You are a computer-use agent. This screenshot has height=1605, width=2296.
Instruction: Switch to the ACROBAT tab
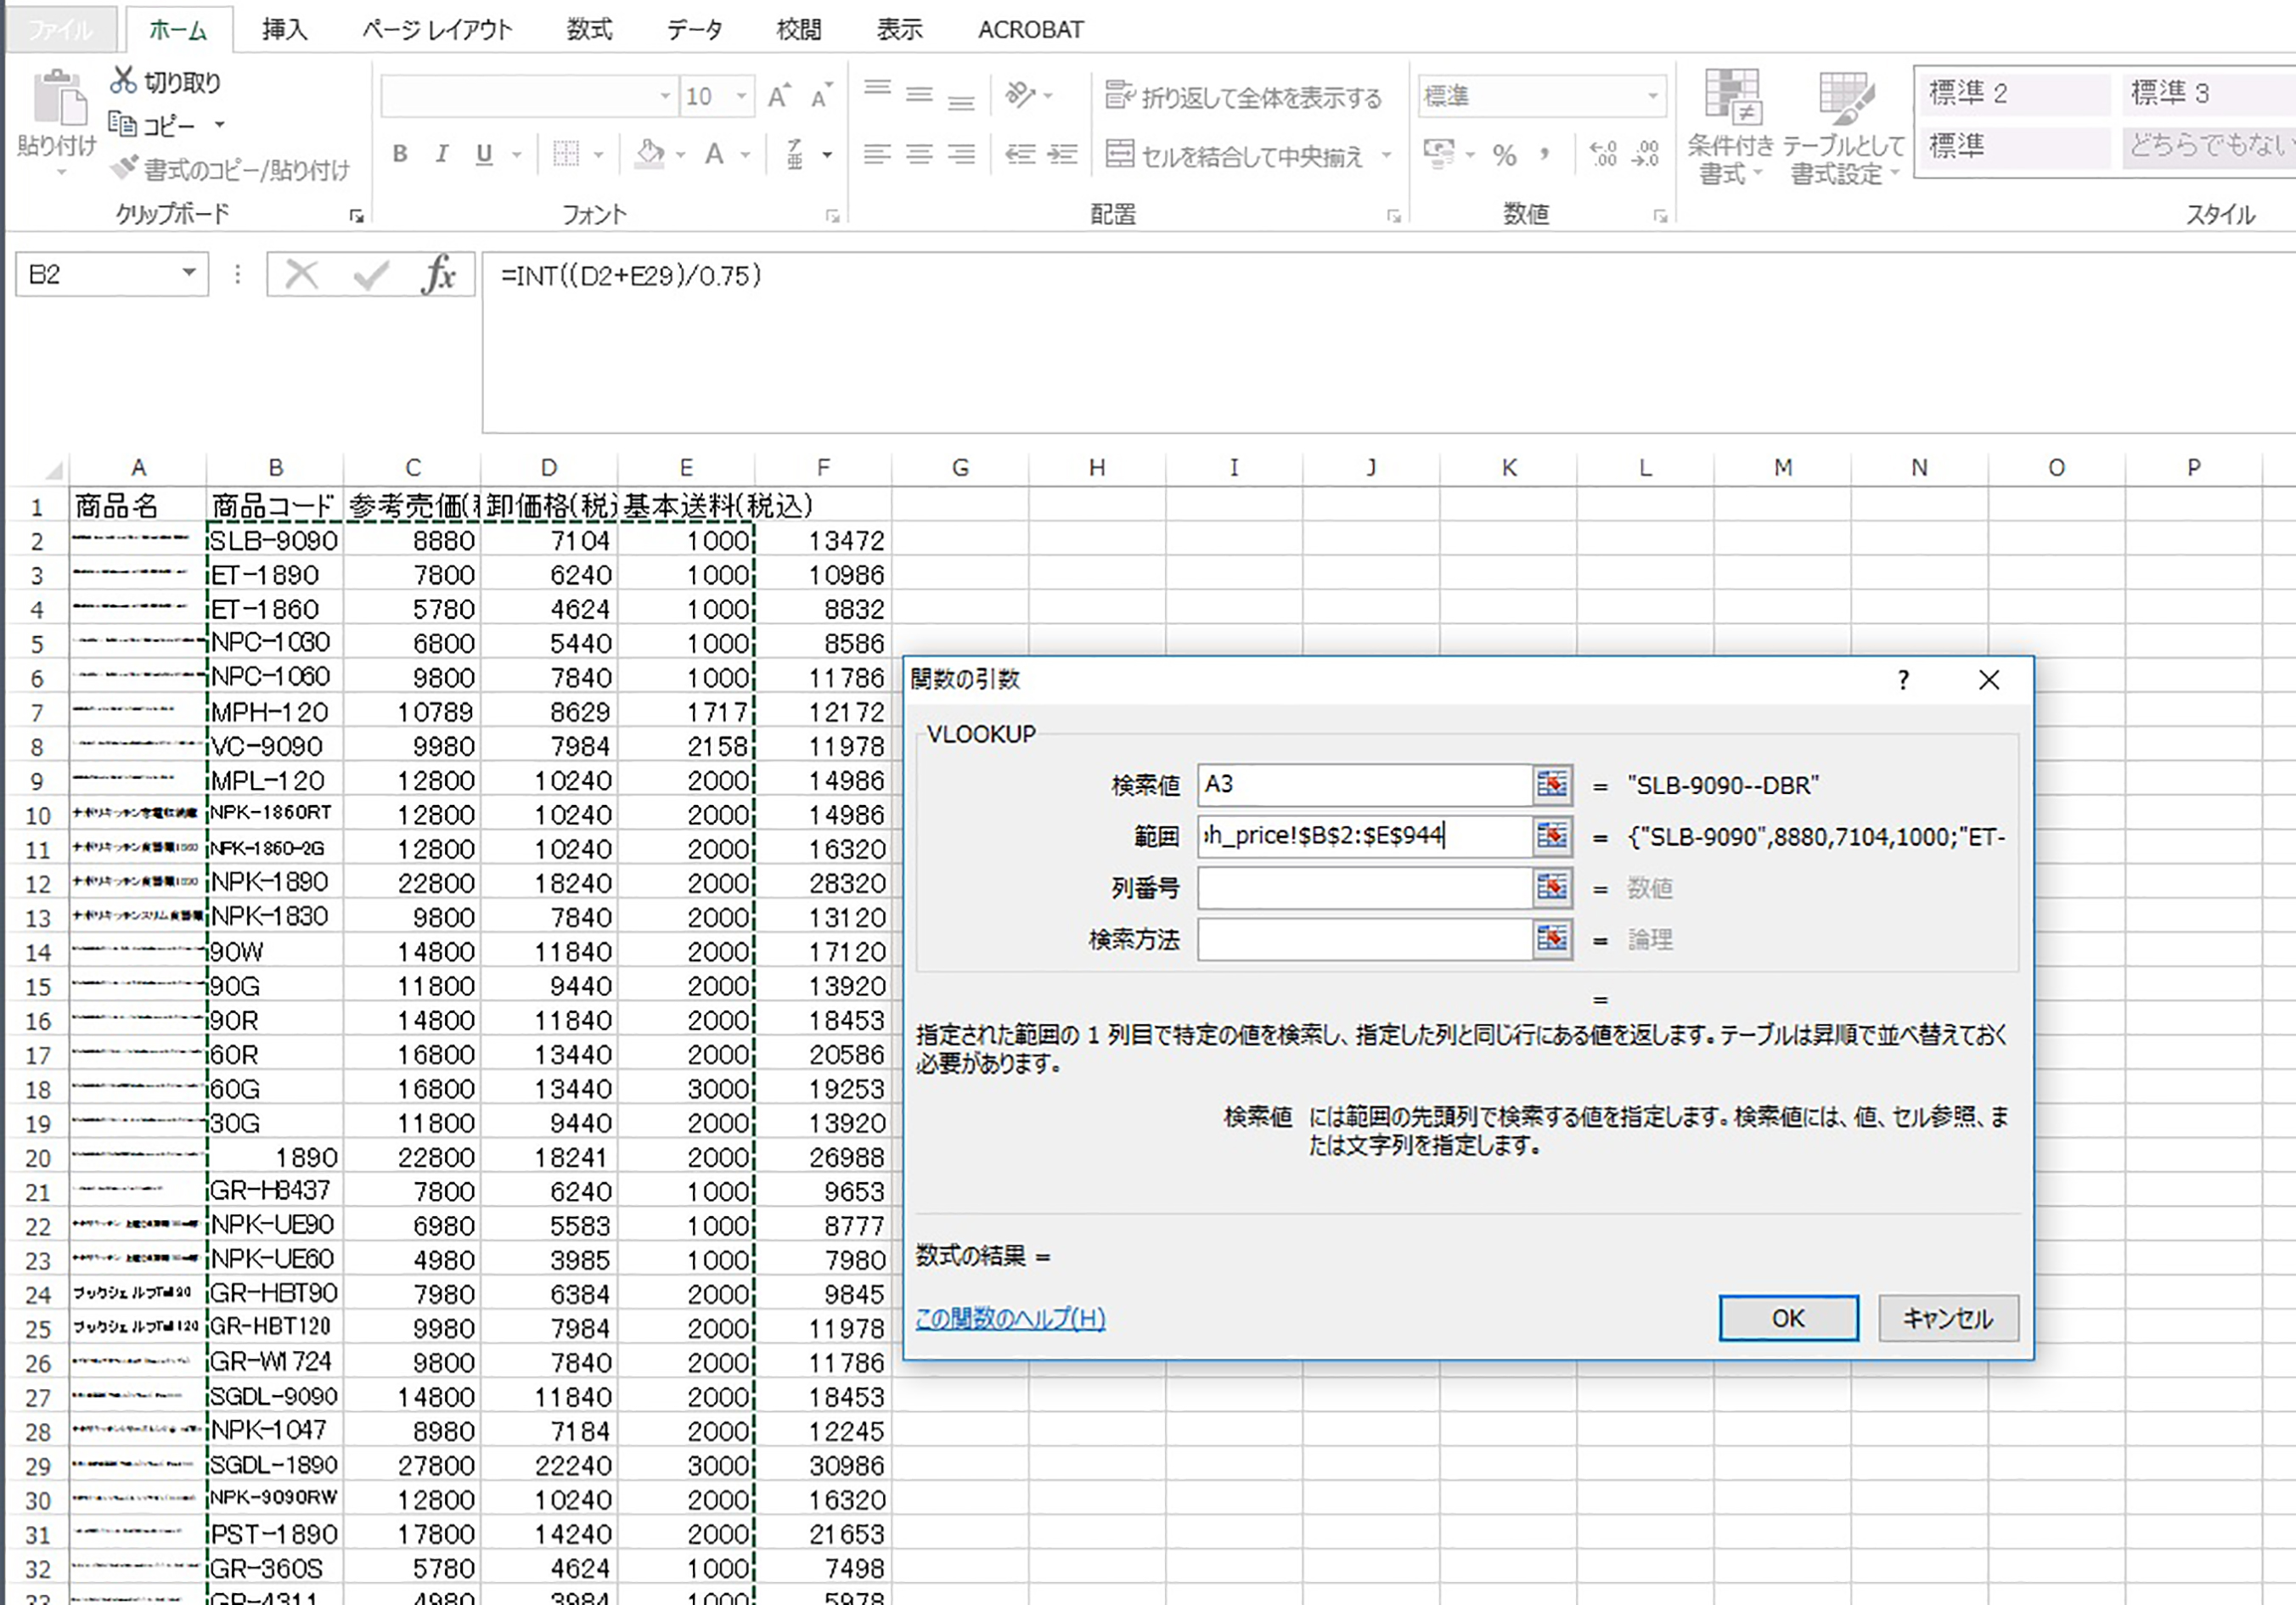click(1030, 29)
